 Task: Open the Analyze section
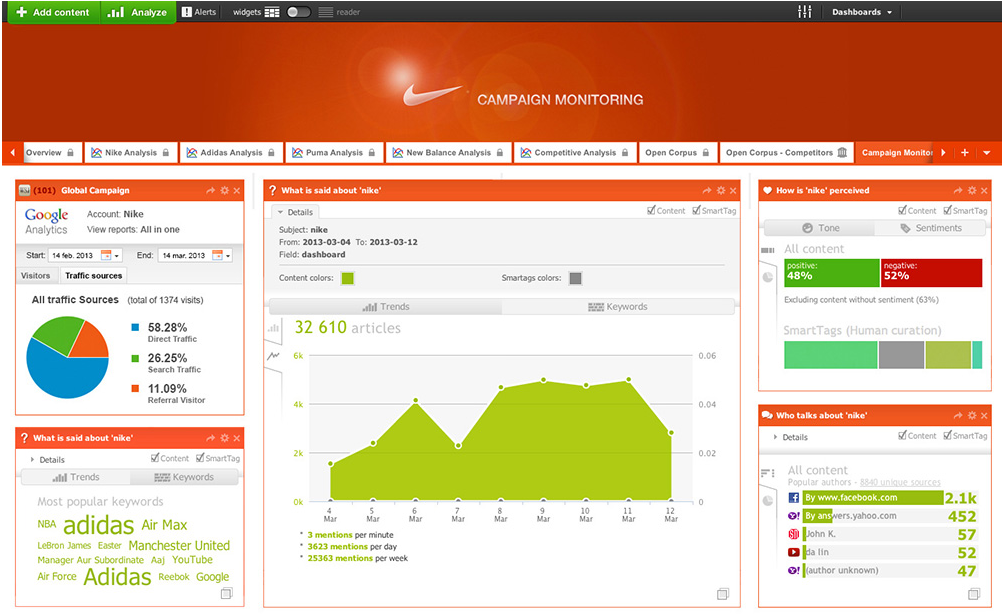coord(138,12)
